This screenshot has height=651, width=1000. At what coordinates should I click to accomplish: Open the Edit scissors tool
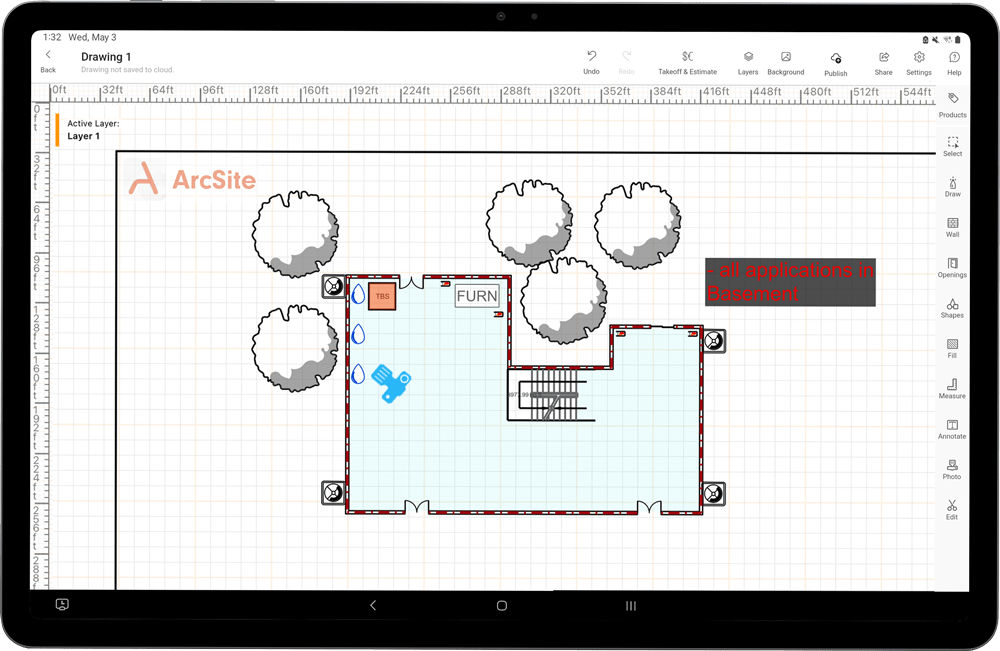(952, 509)
